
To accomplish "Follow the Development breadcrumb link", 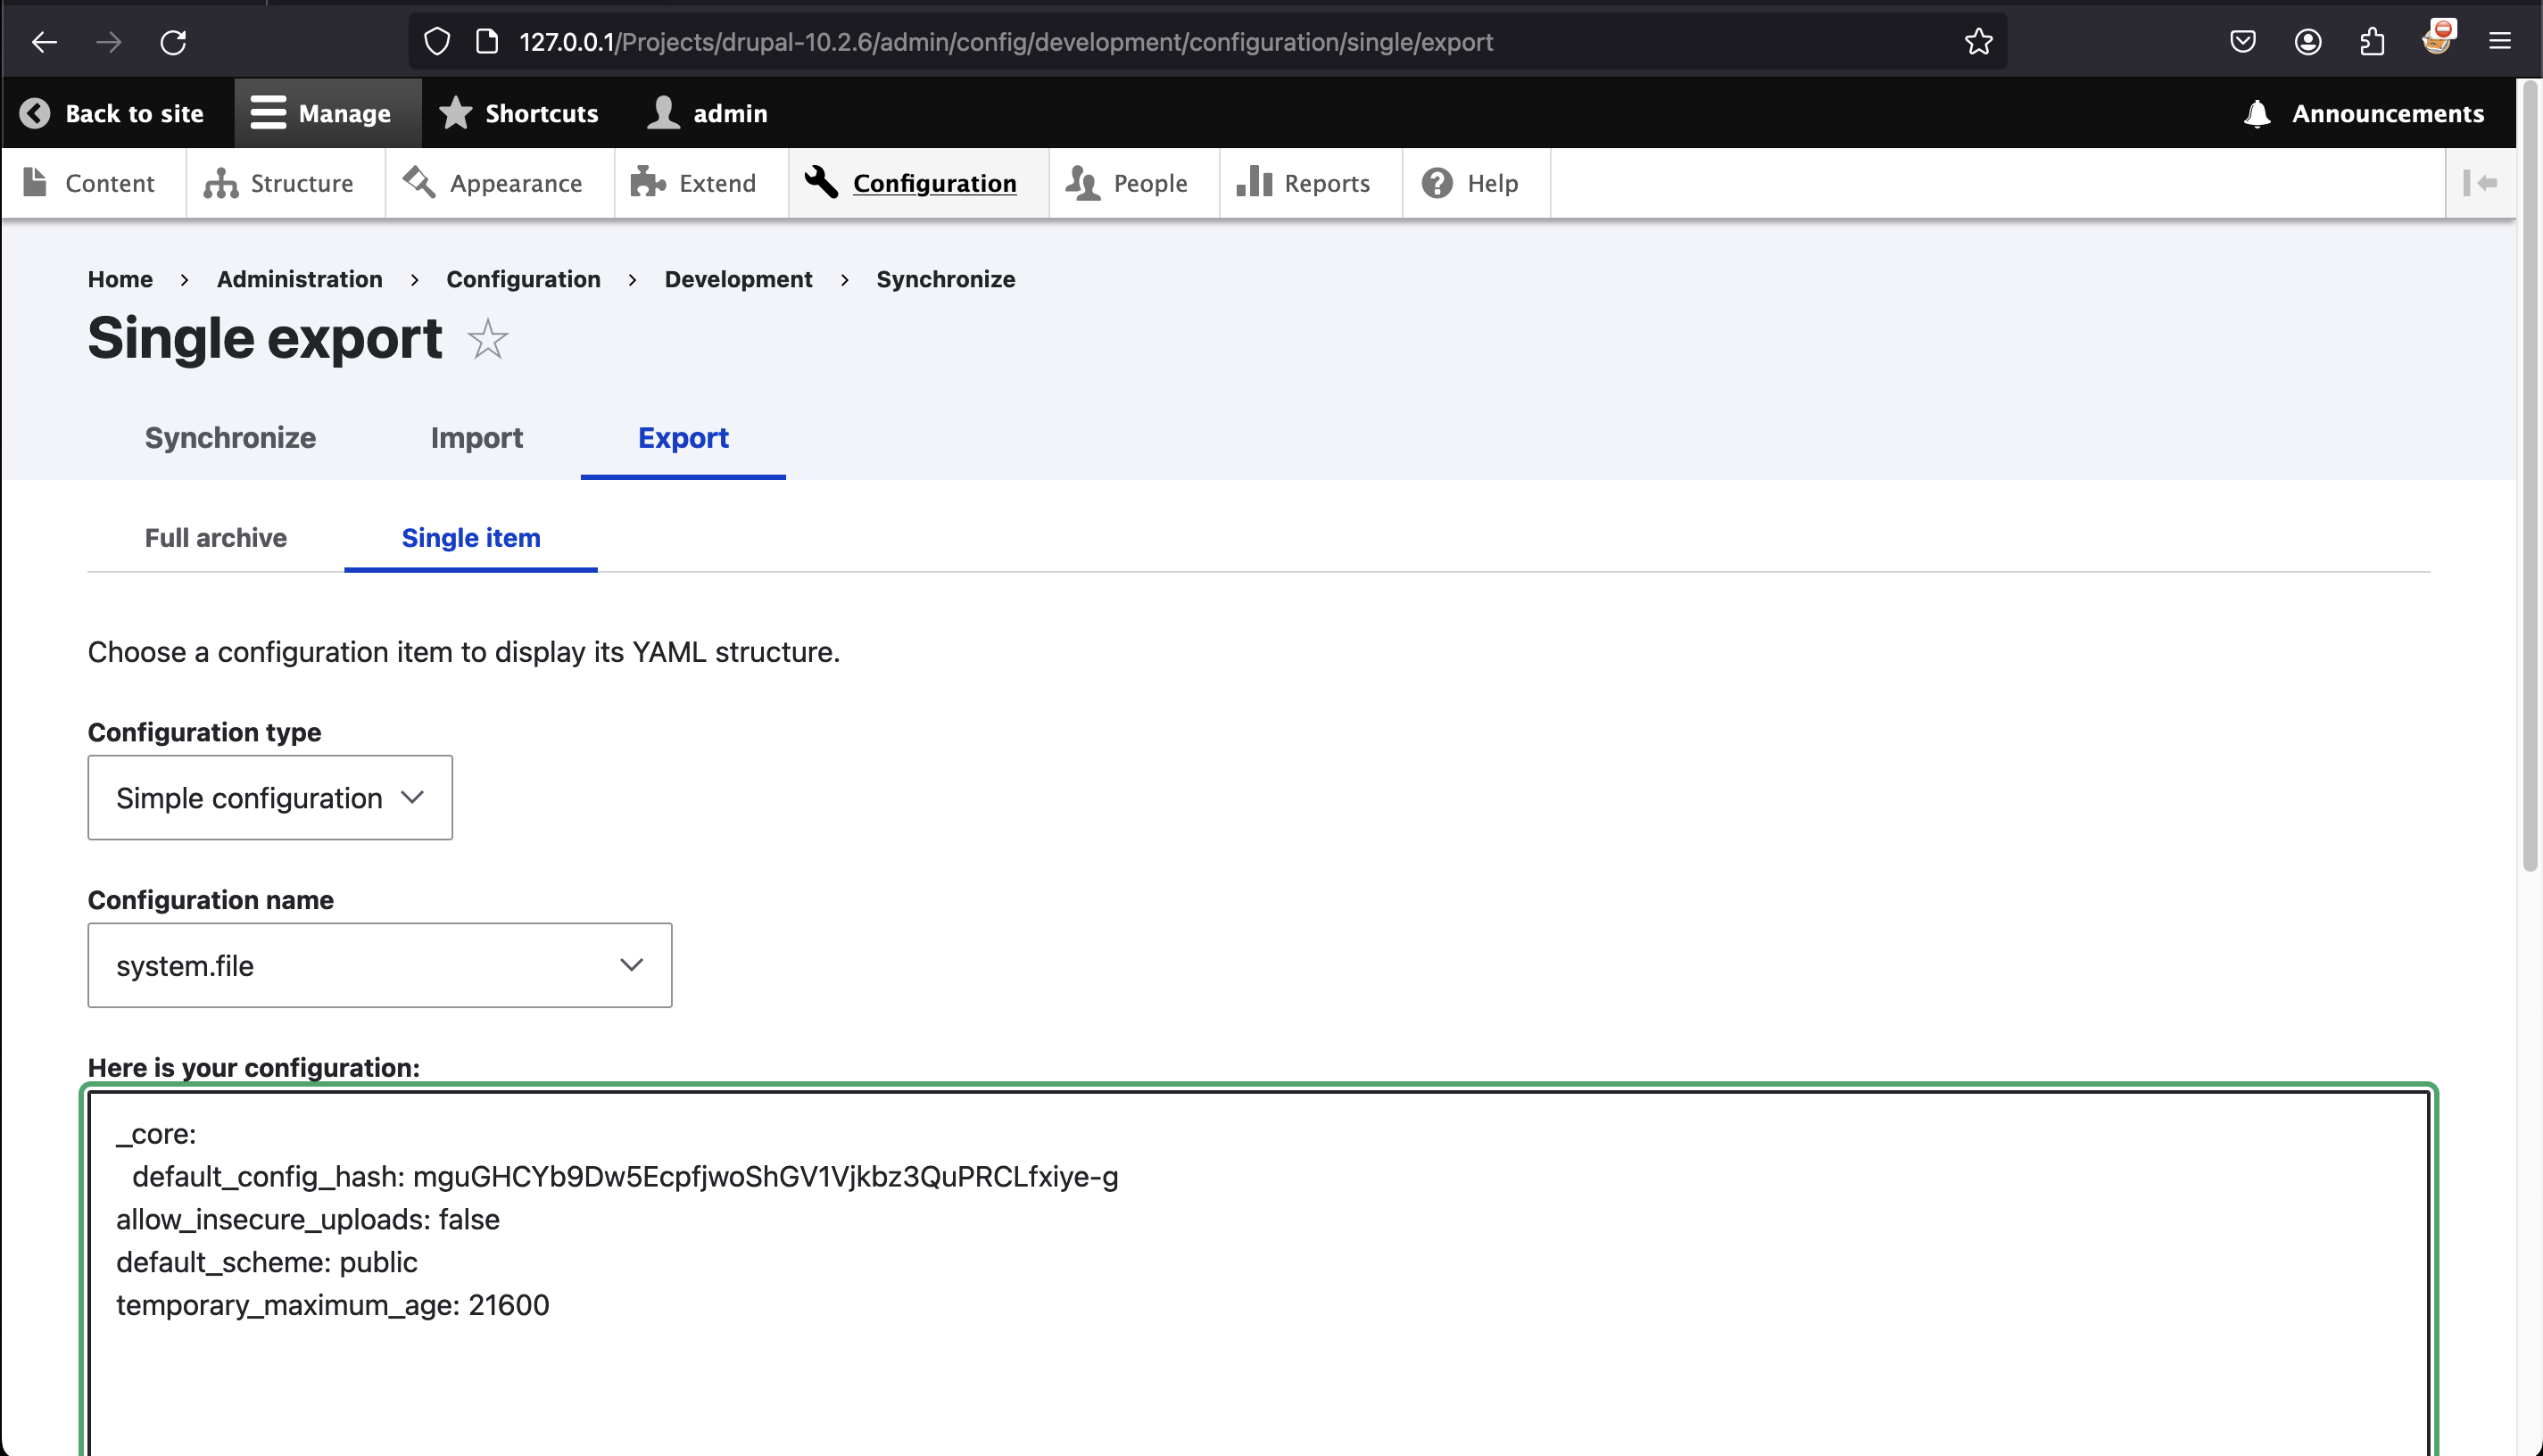I will pyautogui.click(x=738, y=279).
